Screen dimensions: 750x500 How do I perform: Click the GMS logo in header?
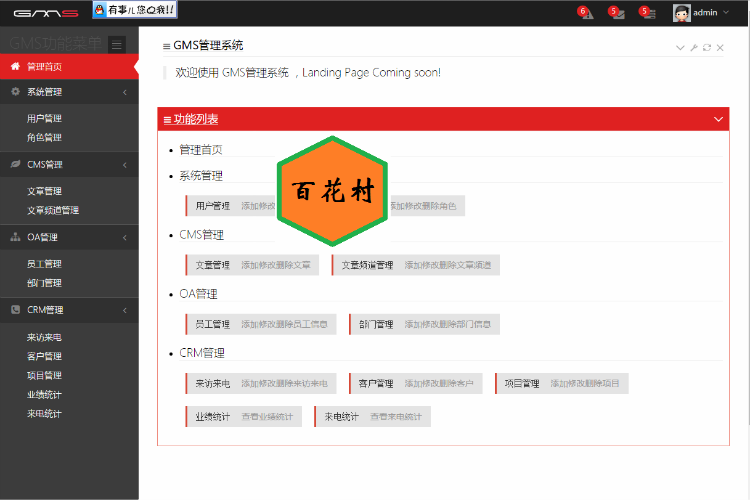tap(46, 13)
